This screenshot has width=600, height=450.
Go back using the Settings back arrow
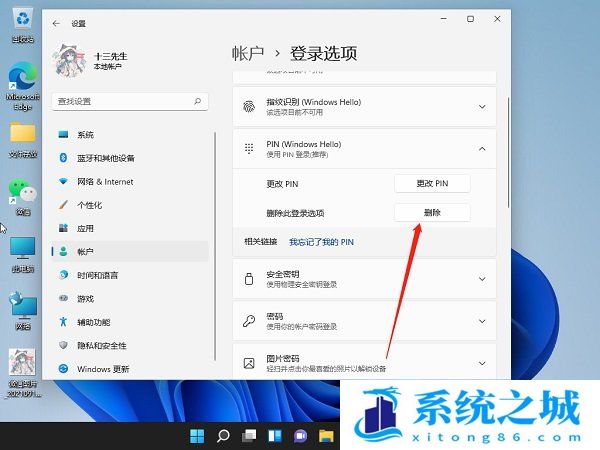[x=56, y=24]
